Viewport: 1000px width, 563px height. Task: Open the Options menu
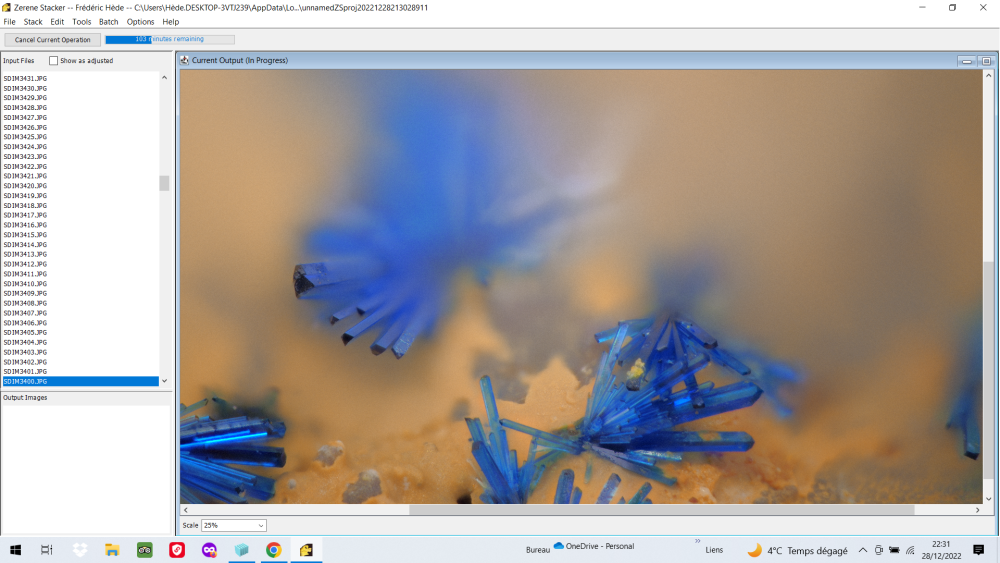tap(140, 22)
